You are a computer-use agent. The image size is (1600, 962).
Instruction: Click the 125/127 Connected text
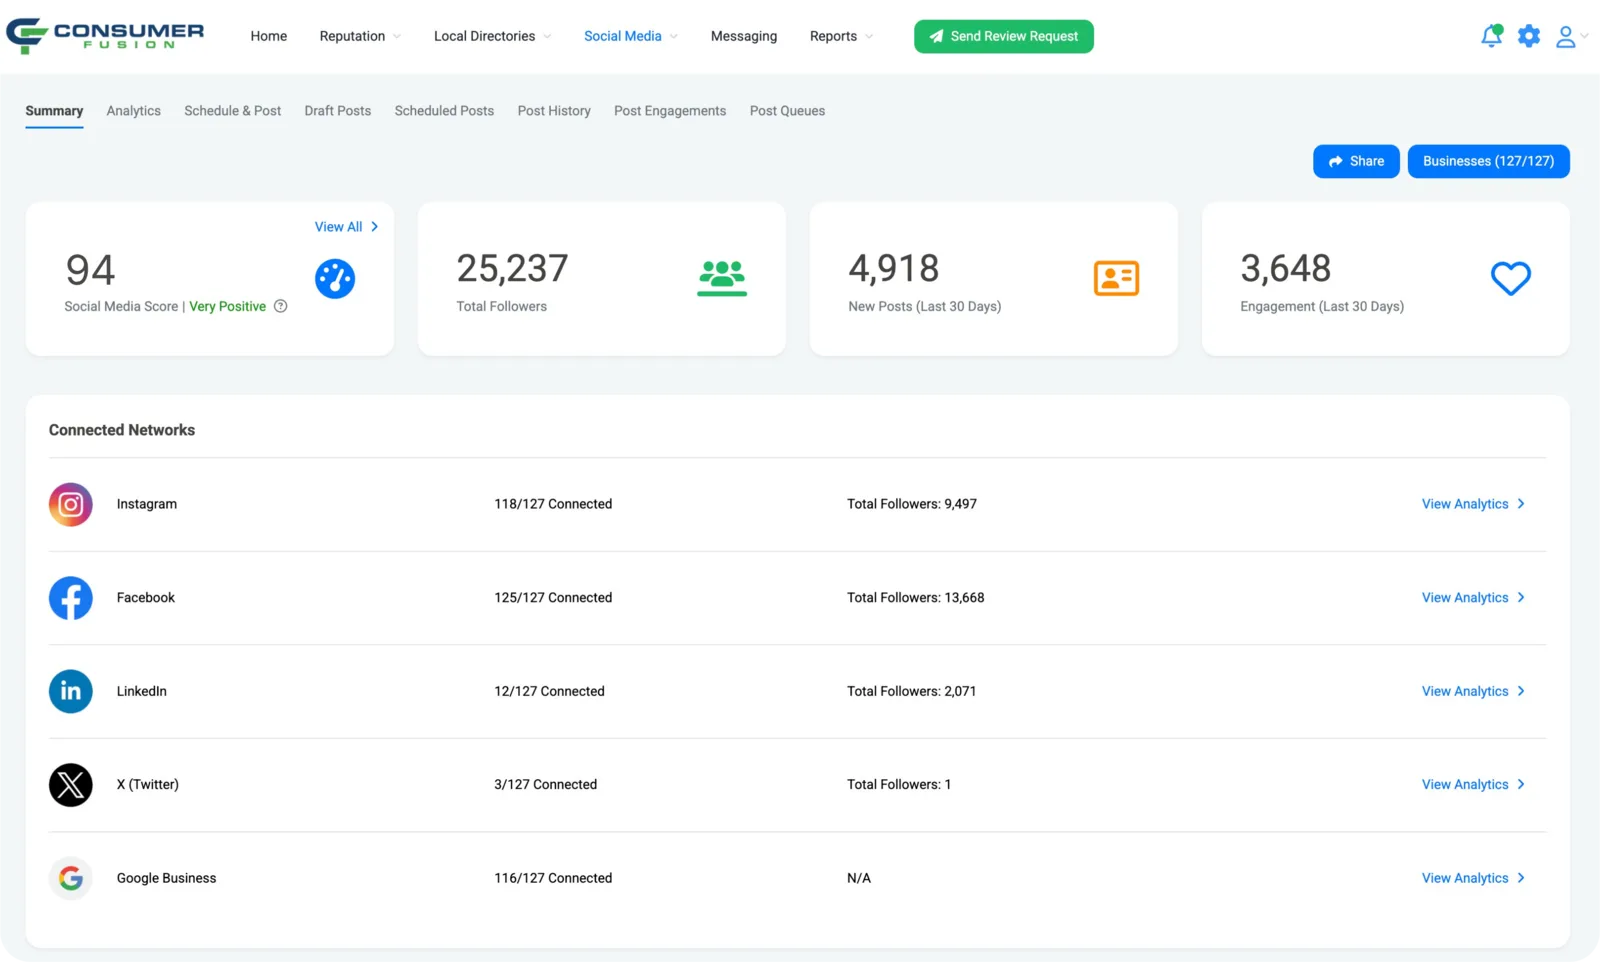pyautogui.click(x=553, y=598)
